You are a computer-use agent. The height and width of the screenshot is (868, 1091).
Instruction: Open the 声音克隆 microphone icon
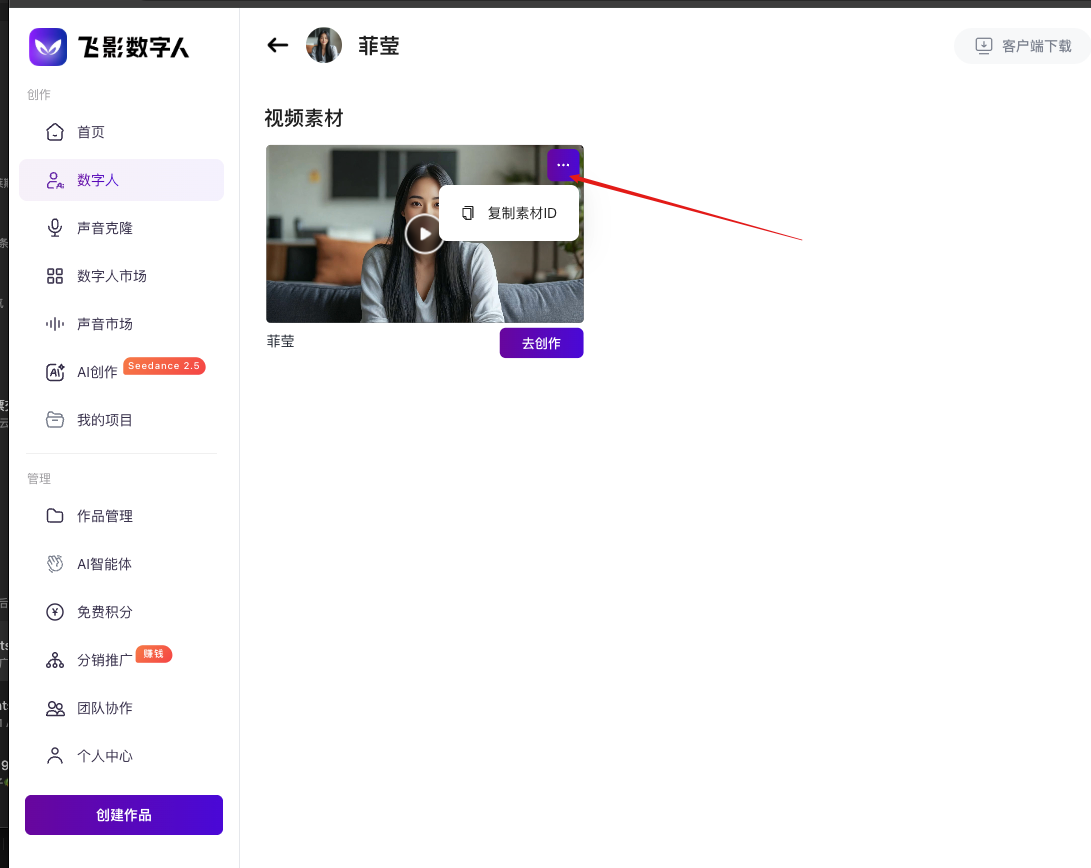[55, 228]
